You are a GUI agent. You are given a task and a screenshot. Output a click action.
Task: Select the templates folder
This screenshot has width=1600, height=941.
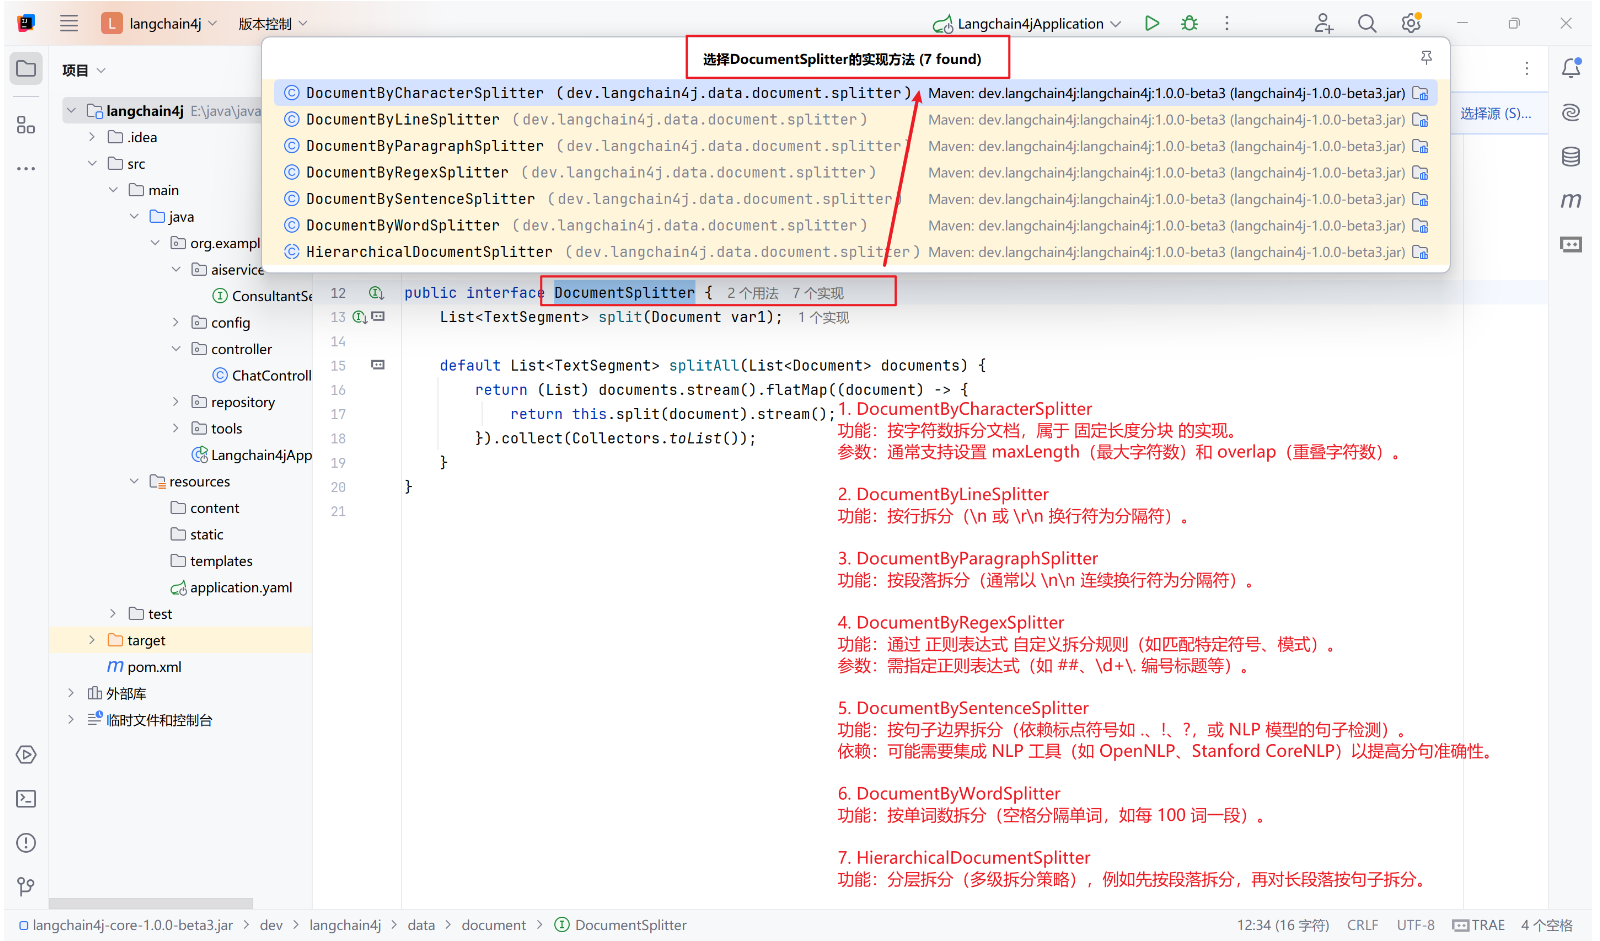[211, 561]
